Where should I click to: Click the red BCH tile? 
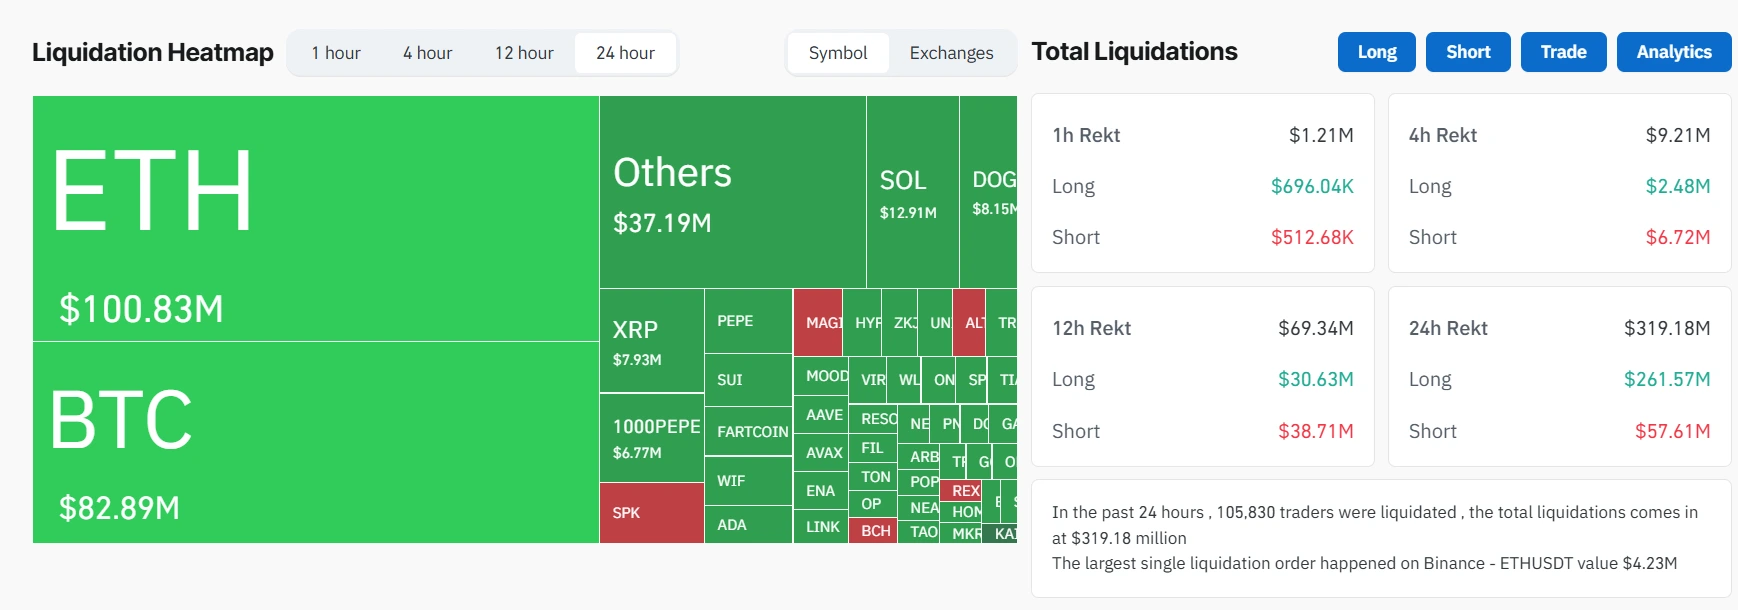click(873, 531)
